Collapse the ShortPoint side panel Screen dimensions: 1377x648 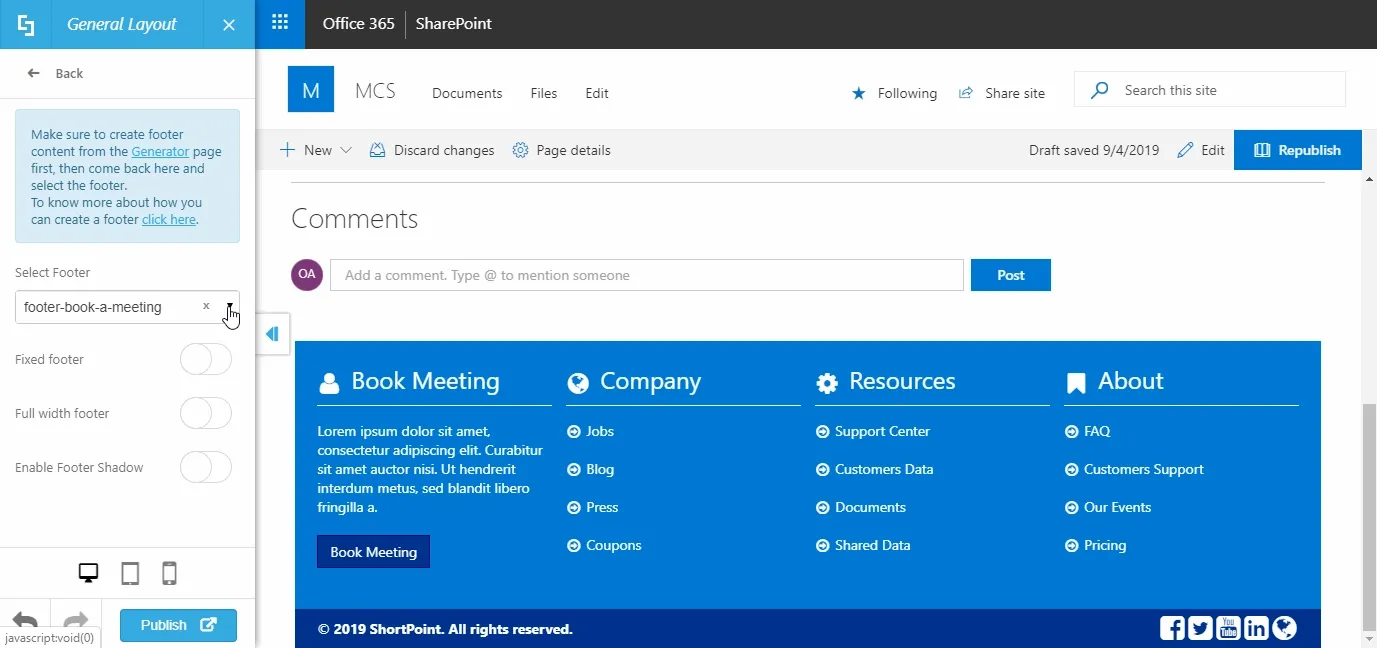[x=272, y=334]
